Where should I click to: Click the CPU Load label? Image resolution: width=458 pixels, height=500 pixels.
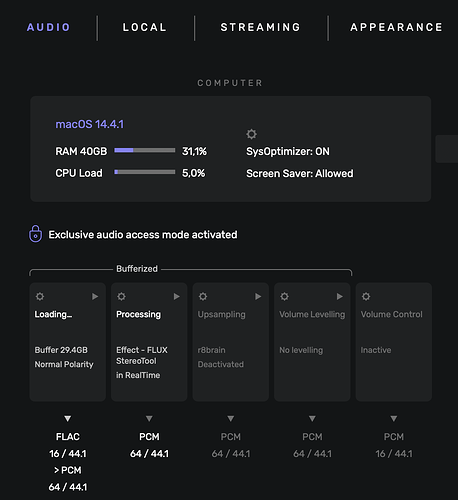pos(79,173)
